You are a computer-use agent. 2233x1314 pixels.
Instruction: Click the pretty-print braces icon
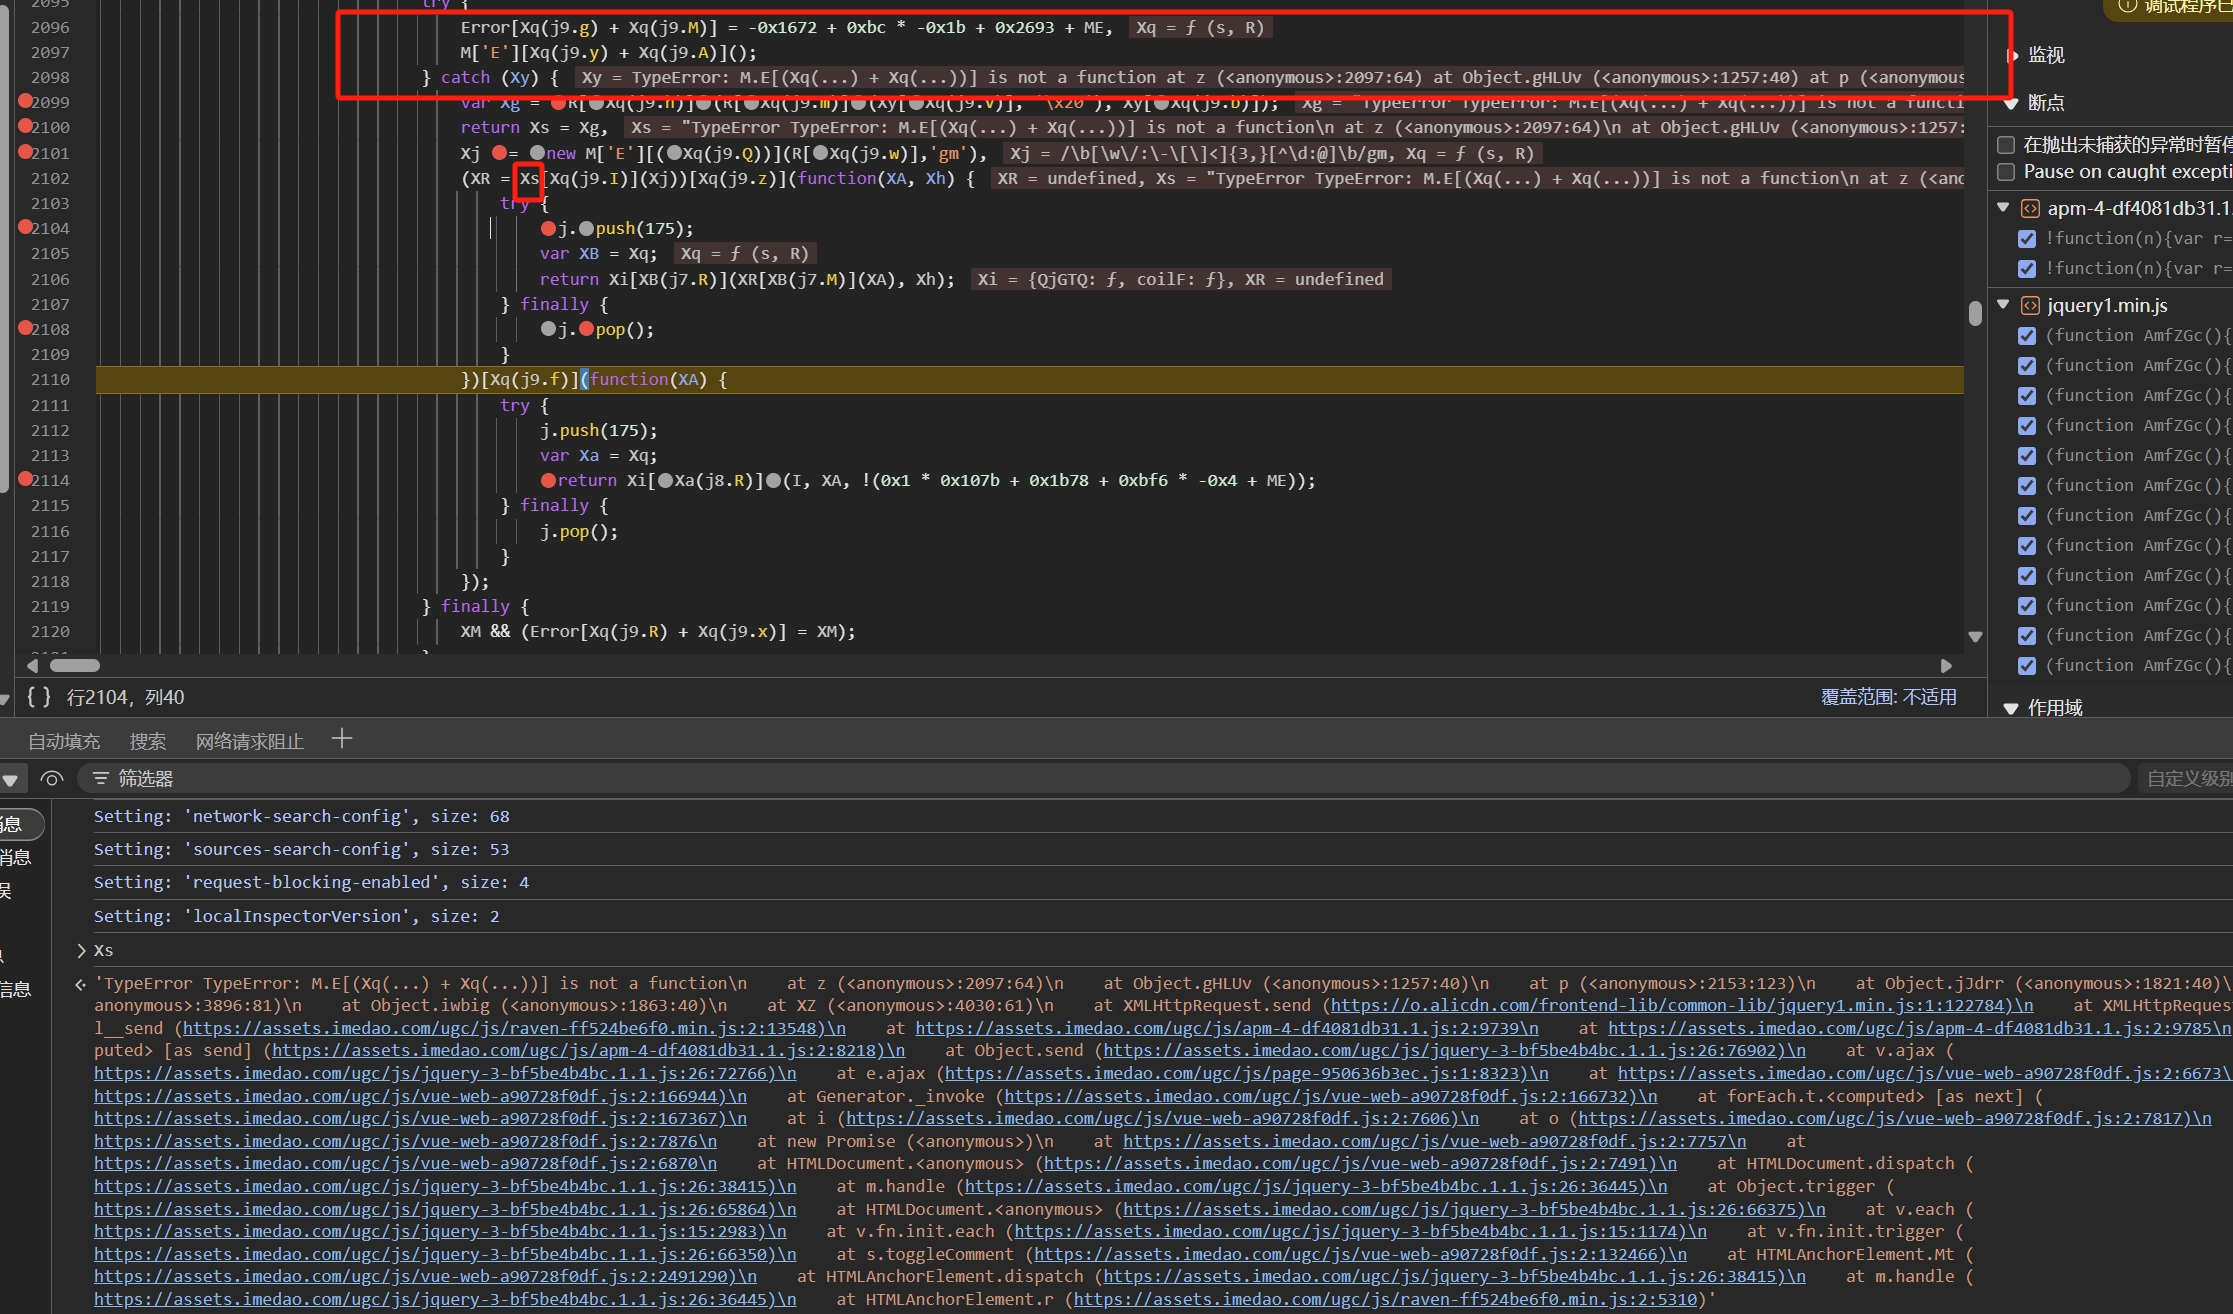click(38, 697)
